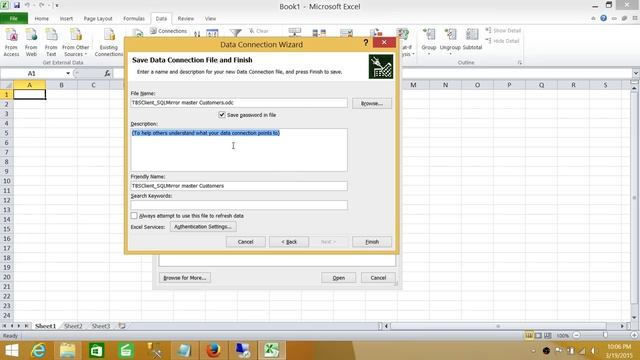Click the File Name input field

click(239, 103)
